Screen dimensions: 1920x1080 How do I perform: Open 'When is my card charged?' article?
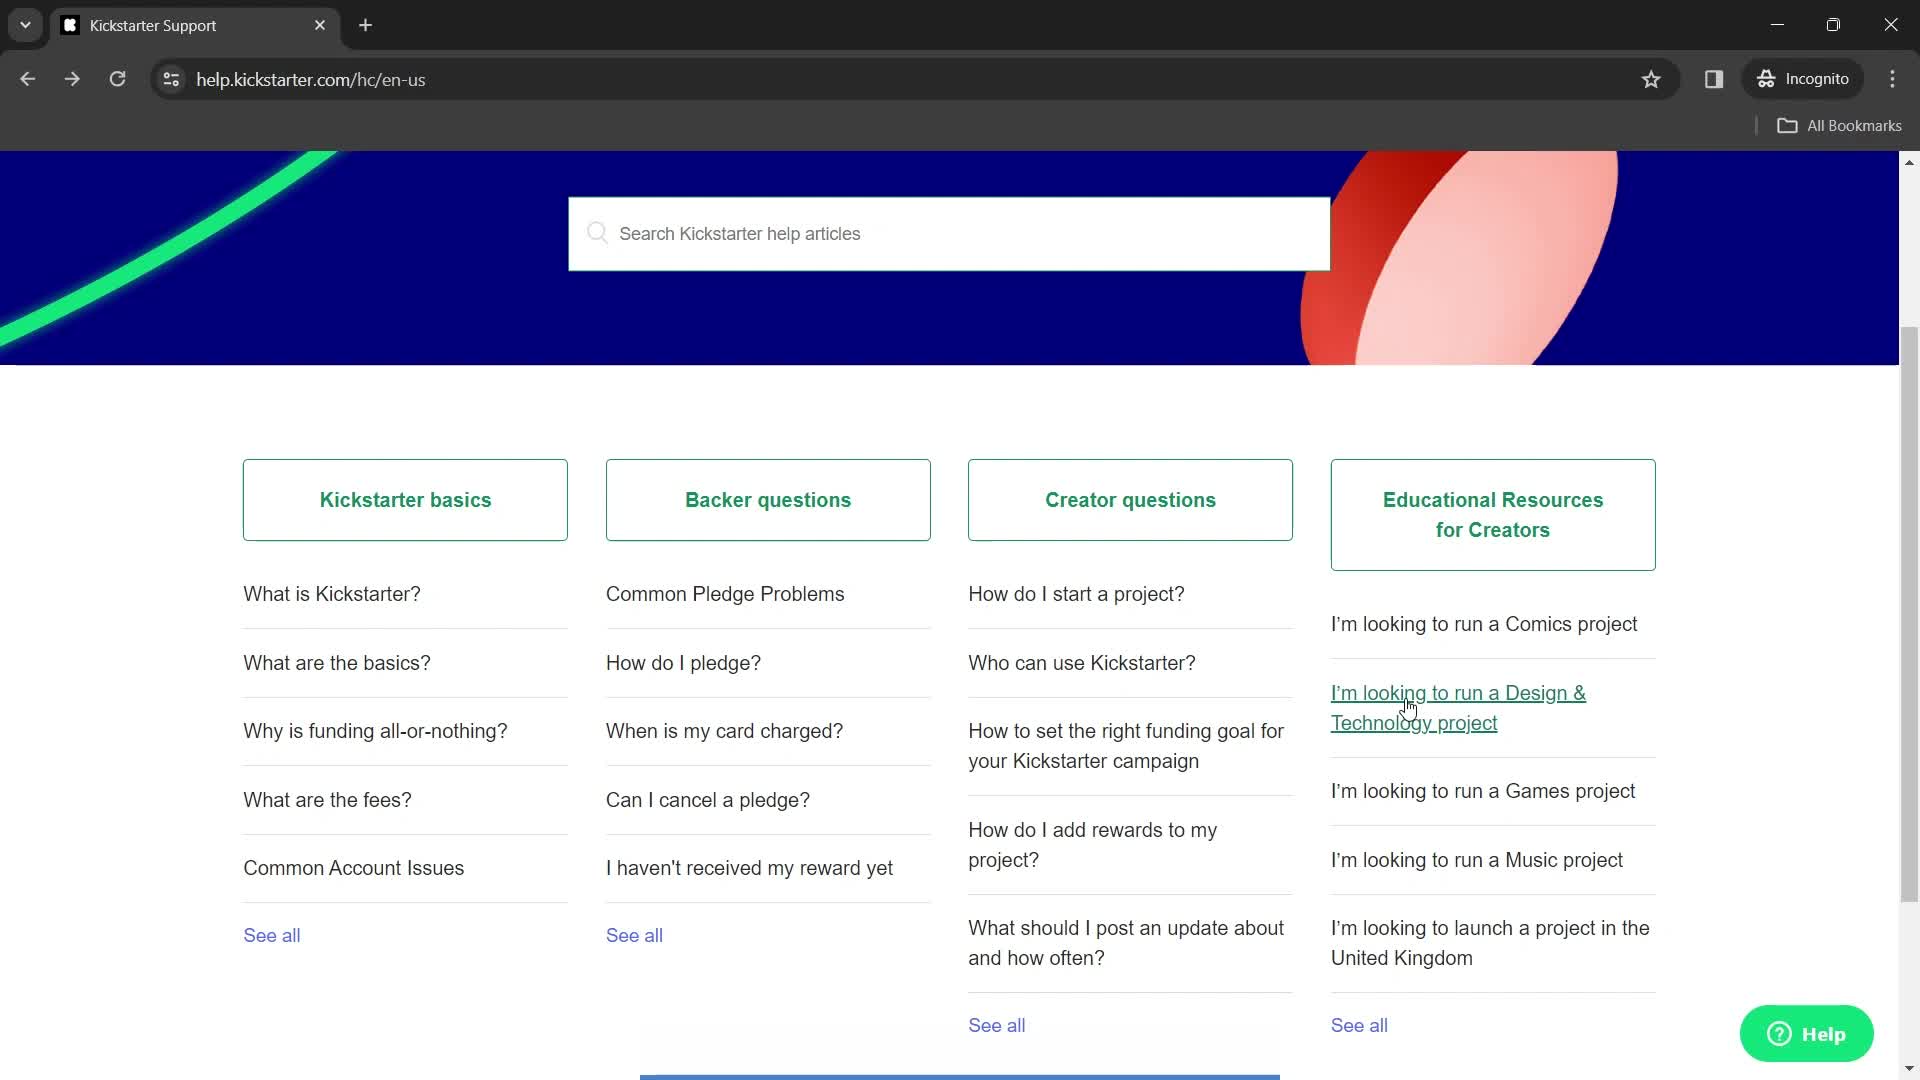[x=724, y=731]
